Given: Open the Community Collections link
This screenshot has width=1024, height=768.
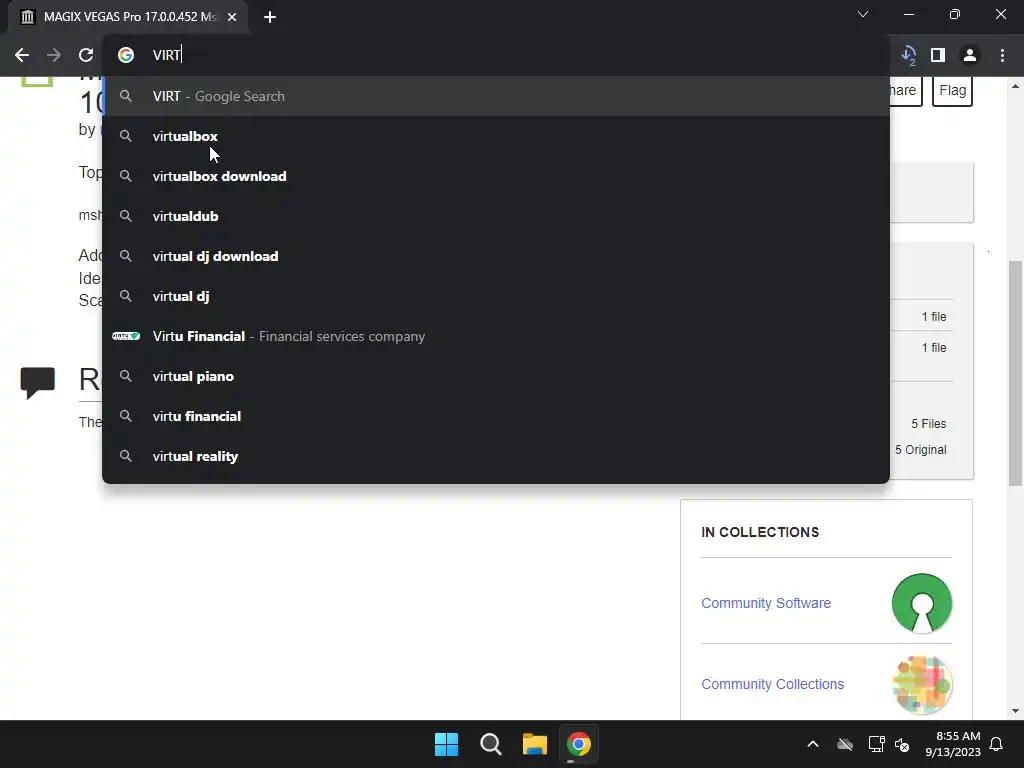Looking at the screenshot, I should [772, 684].
